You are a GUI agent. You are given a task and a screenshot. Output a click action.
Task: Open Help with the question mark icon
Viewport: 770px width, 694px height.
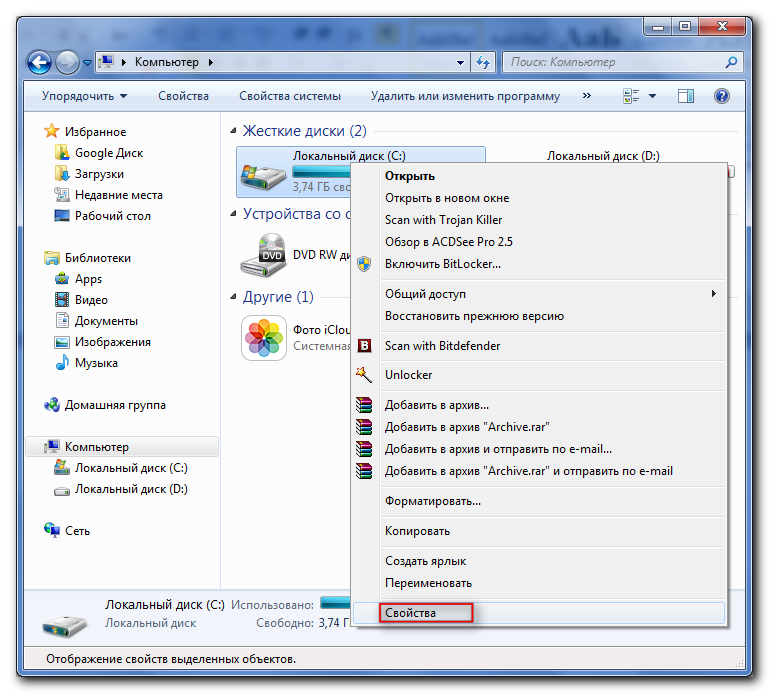722,96
